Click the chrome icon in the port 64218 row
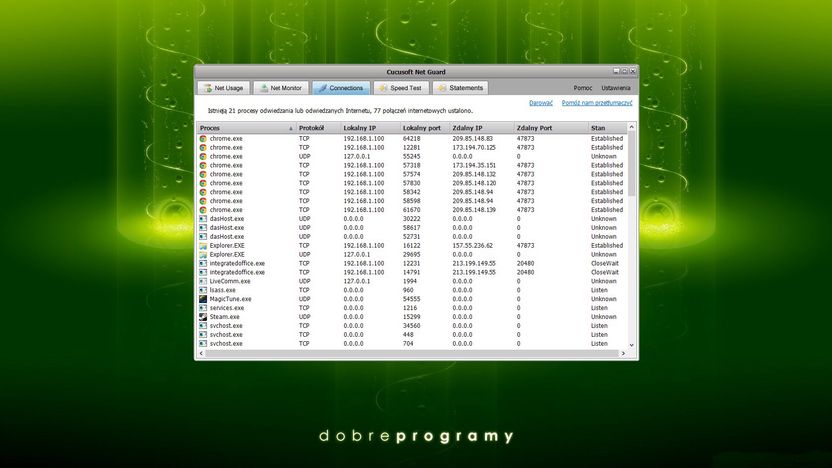 pyautogui.click(x=203, y=138)
